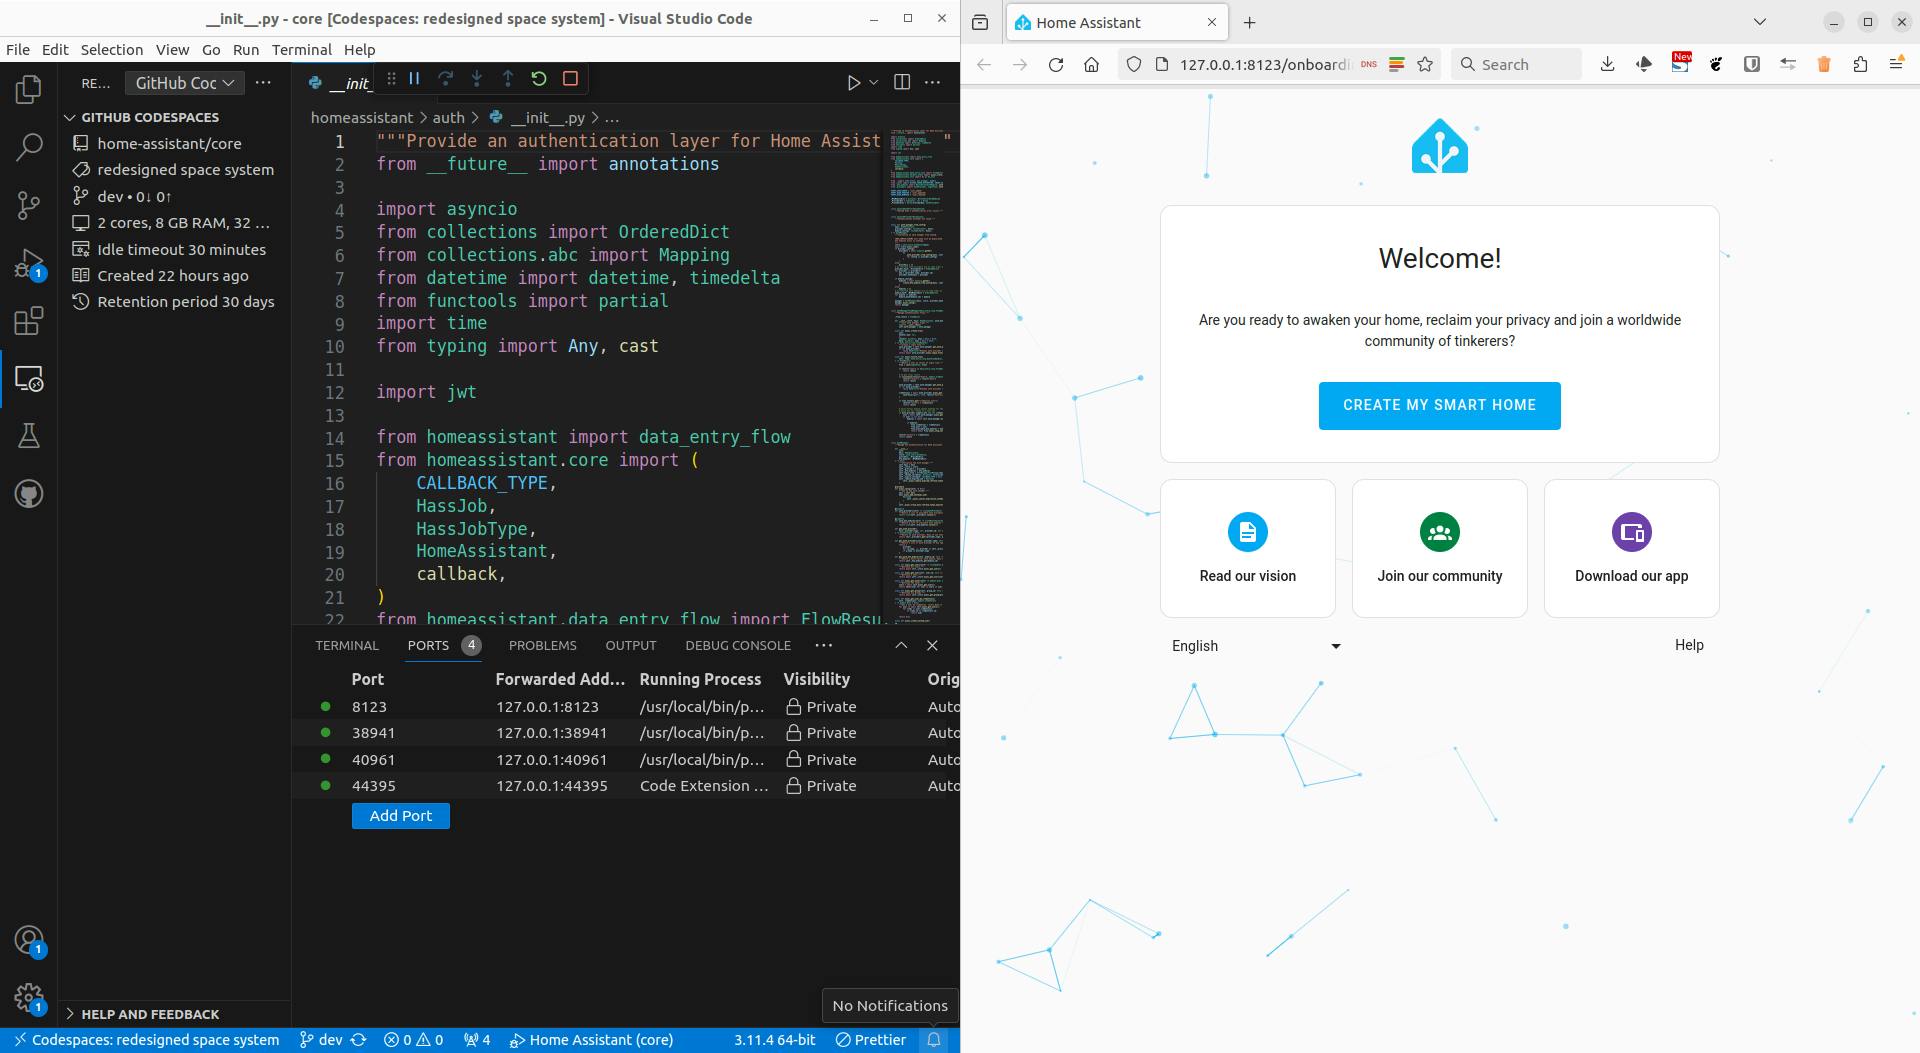Open Source Control view in activity bar

29,206
